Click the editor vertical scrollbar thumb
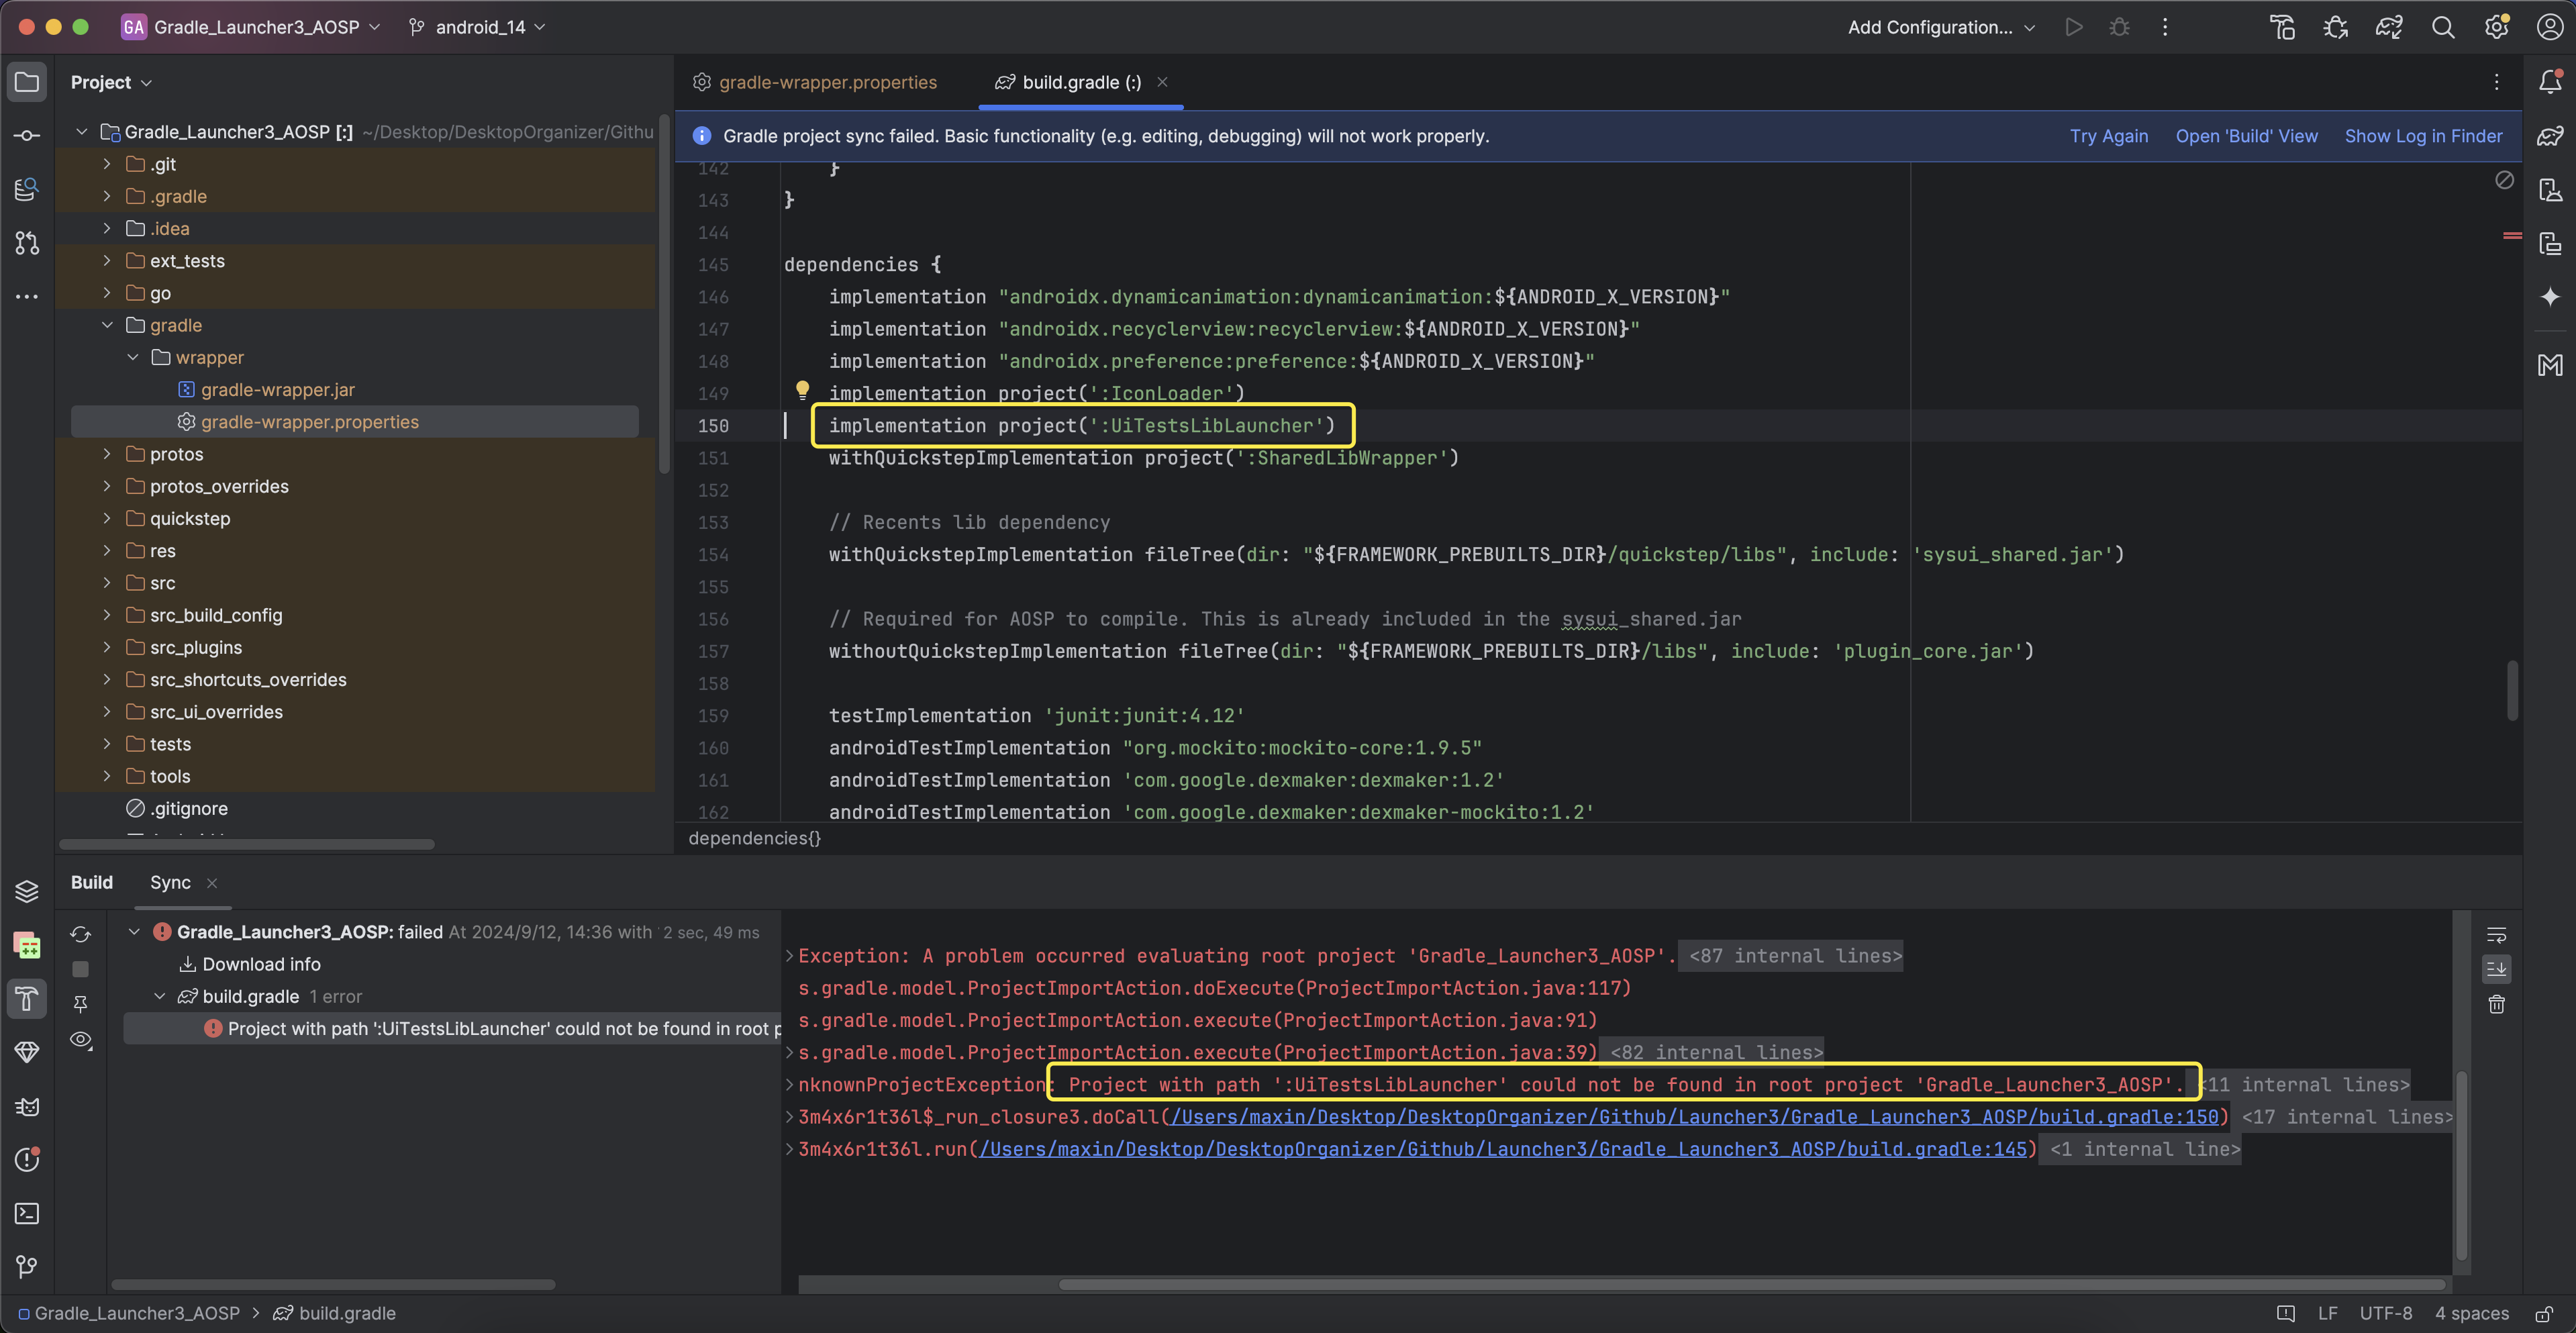 [x=2511, y=690]
